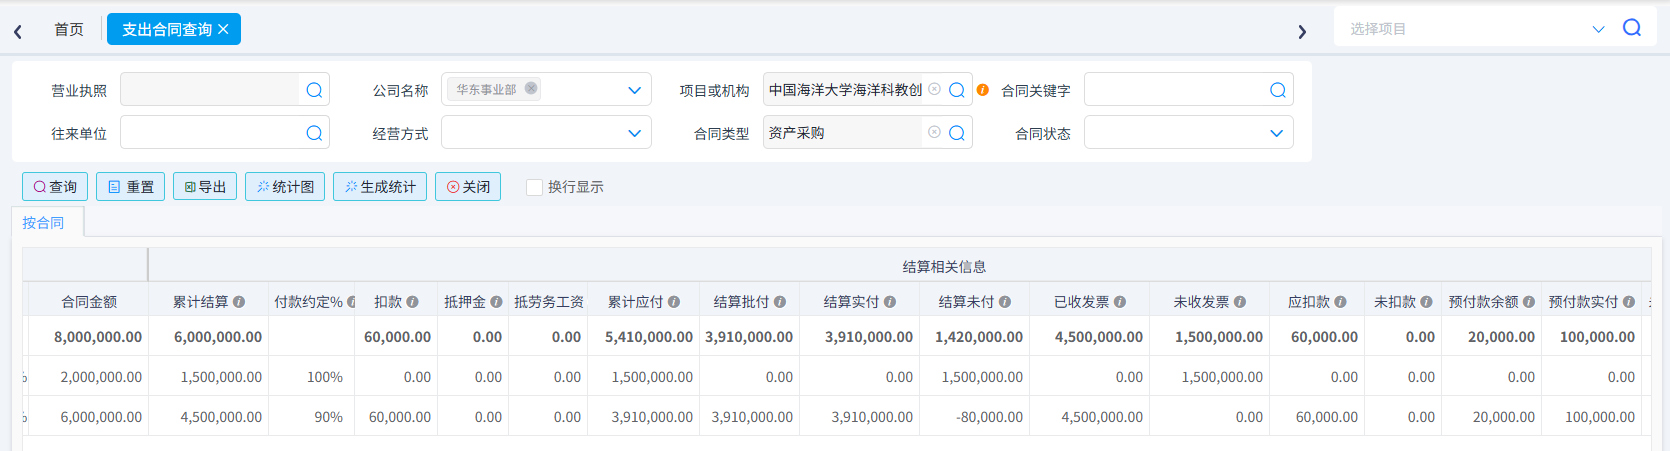This screenshot has height=451, width=1670.
Task: Open the 合同状态 dropdown
Action: click(1276, 133)
